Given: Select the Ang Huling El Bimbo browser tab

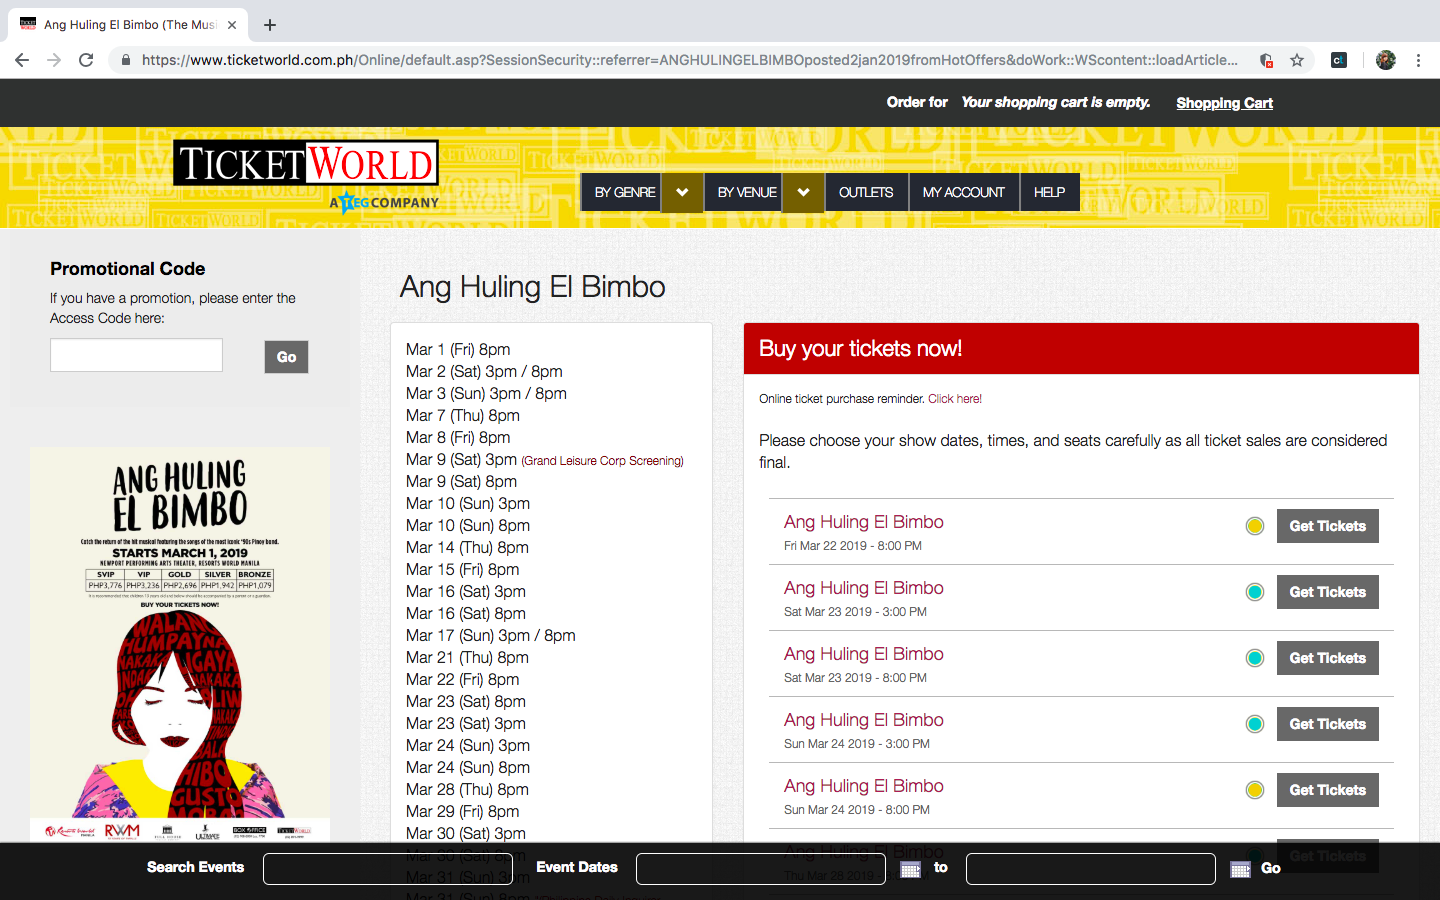Looking at the screenshot, I should click(x=128, y=25).
